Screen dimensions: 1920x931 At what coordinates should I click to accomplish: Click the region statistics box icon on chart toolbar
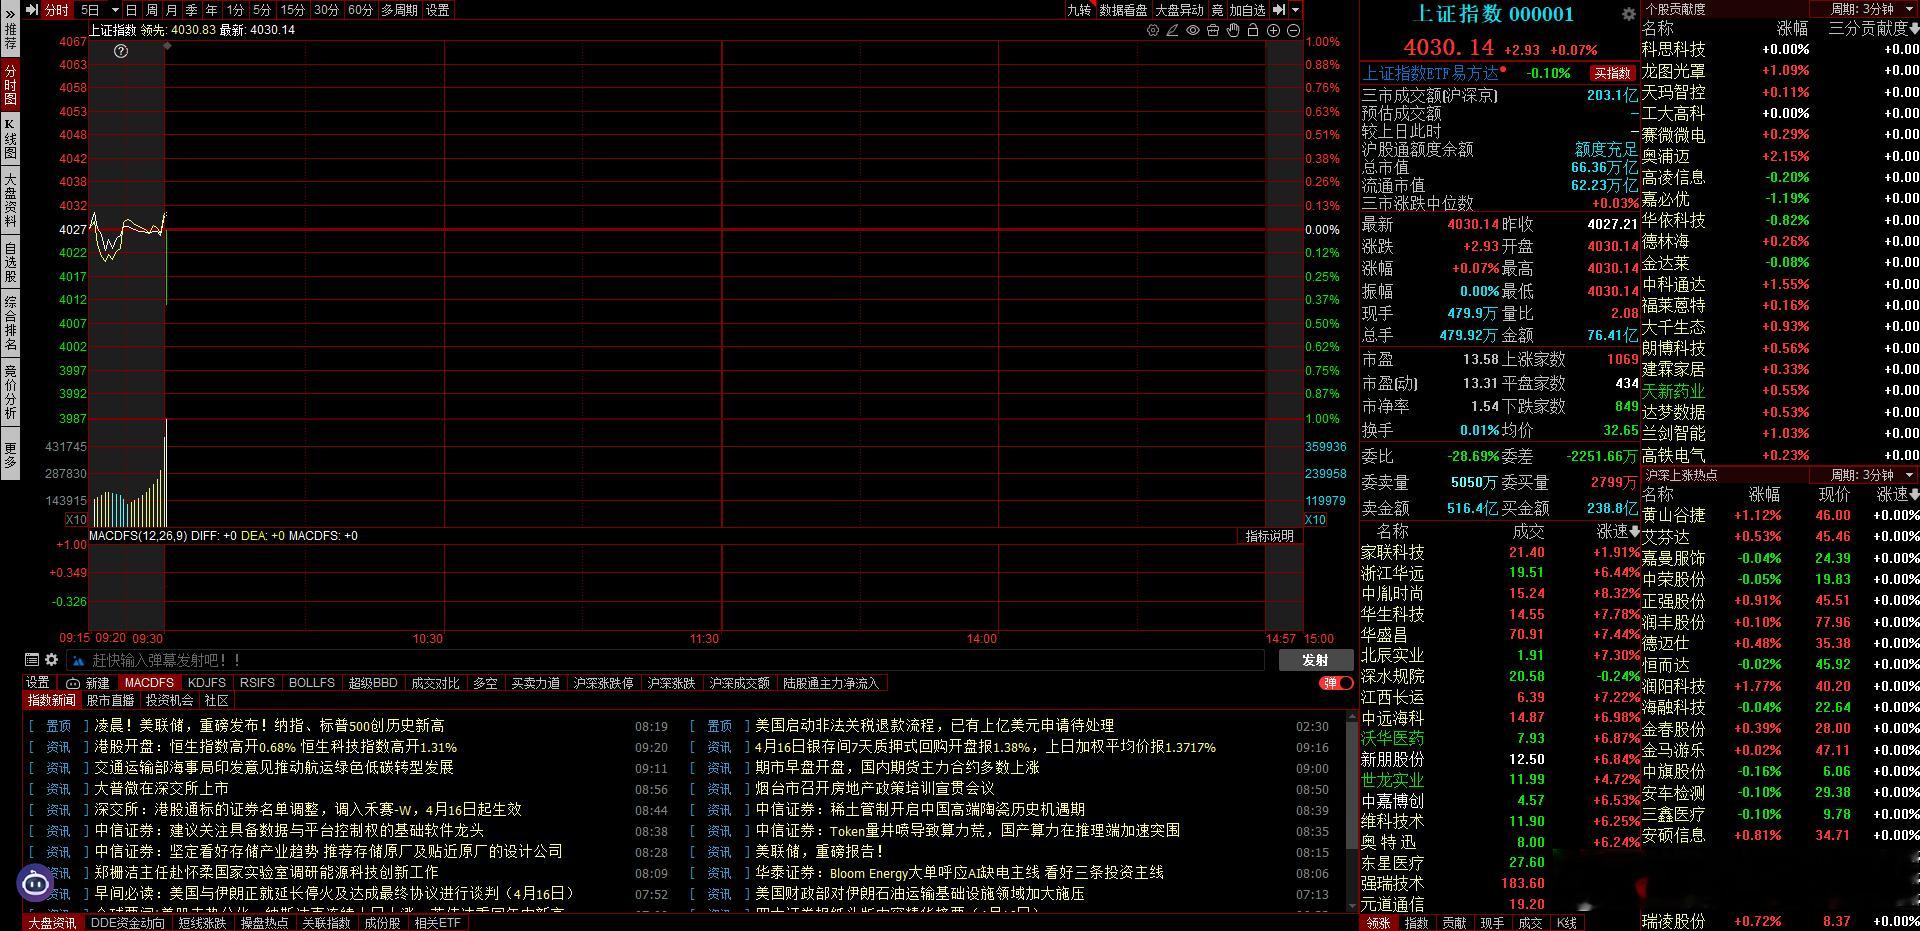click(x=1253, y=31)
